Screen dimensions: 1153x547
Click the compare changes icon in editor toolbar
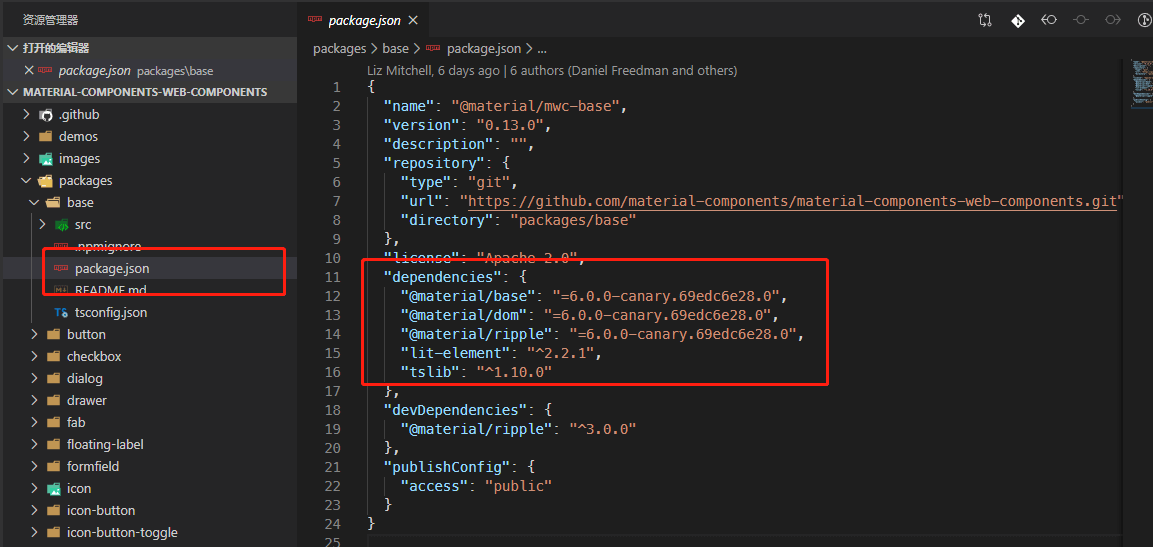tap(985, 20)
